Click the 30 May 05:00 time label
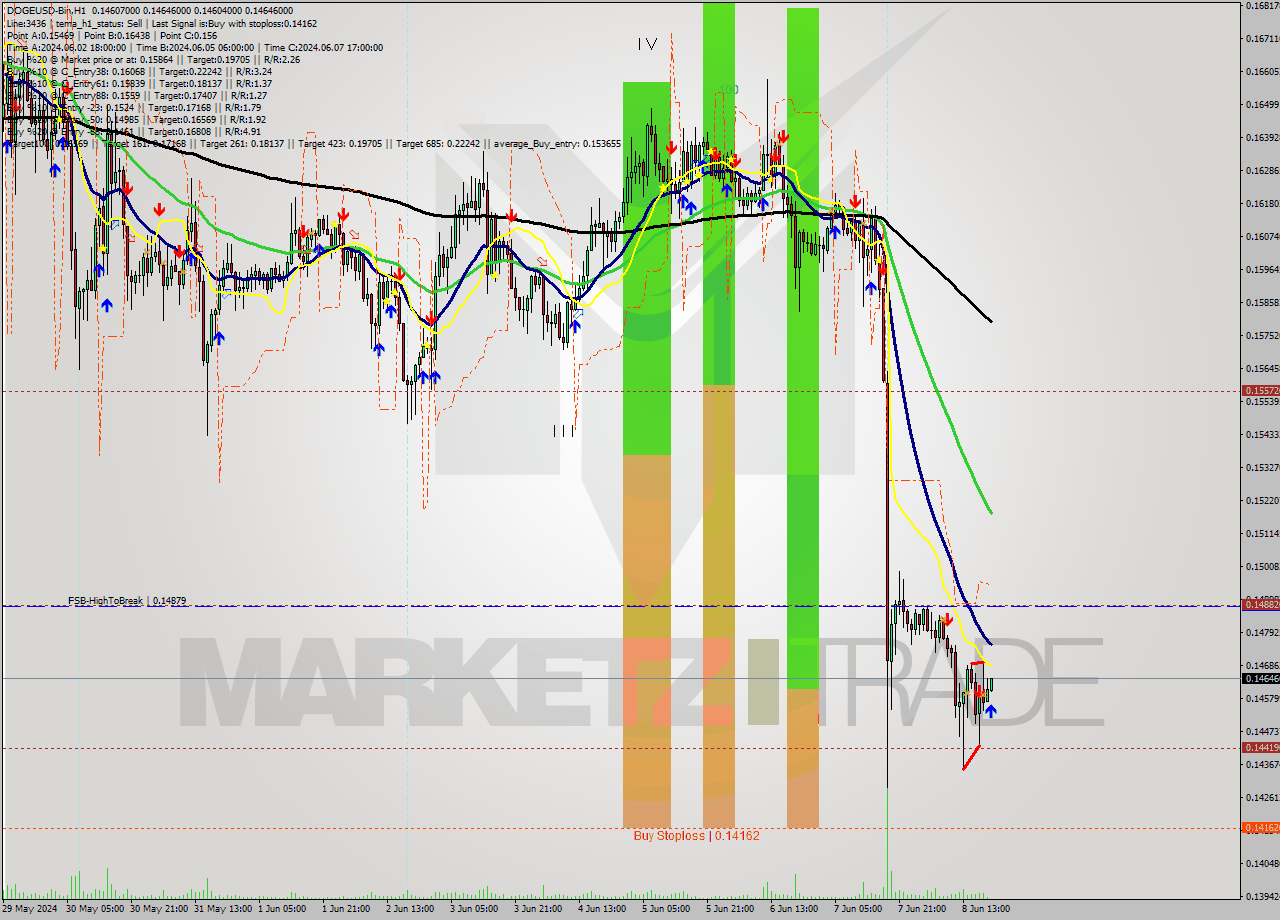1280x920 pixels. pyautogui.click(x=94, y=909)
